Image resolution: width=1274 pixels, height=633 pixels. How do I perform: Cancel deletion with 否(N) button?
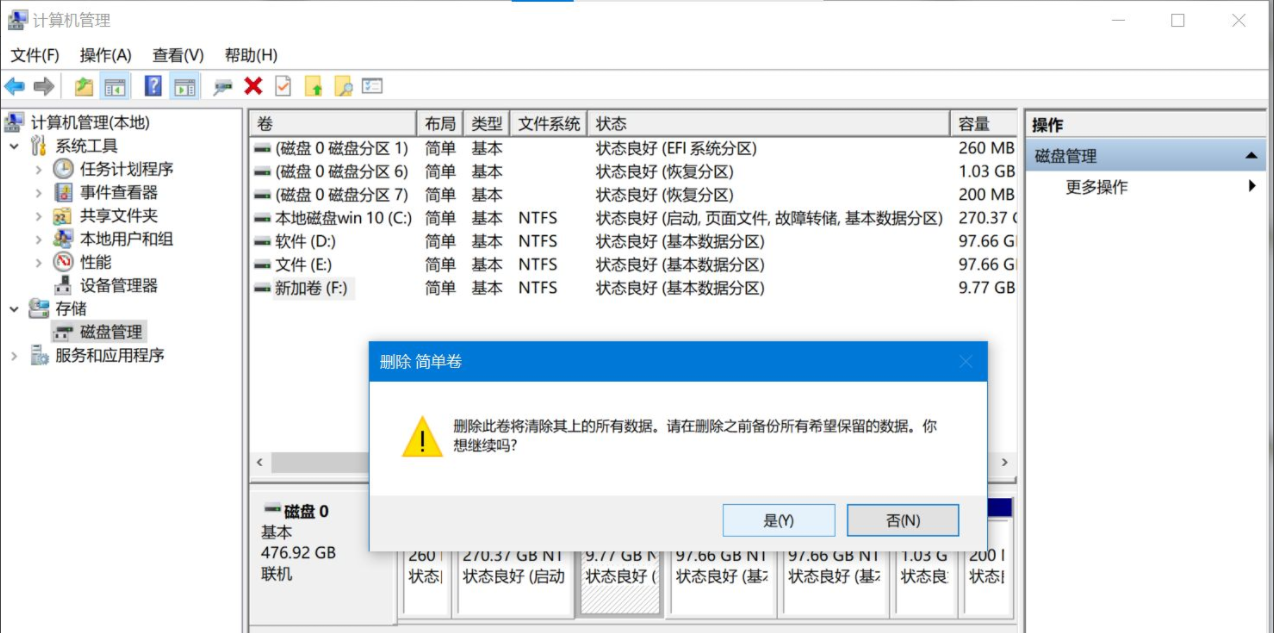902,520
